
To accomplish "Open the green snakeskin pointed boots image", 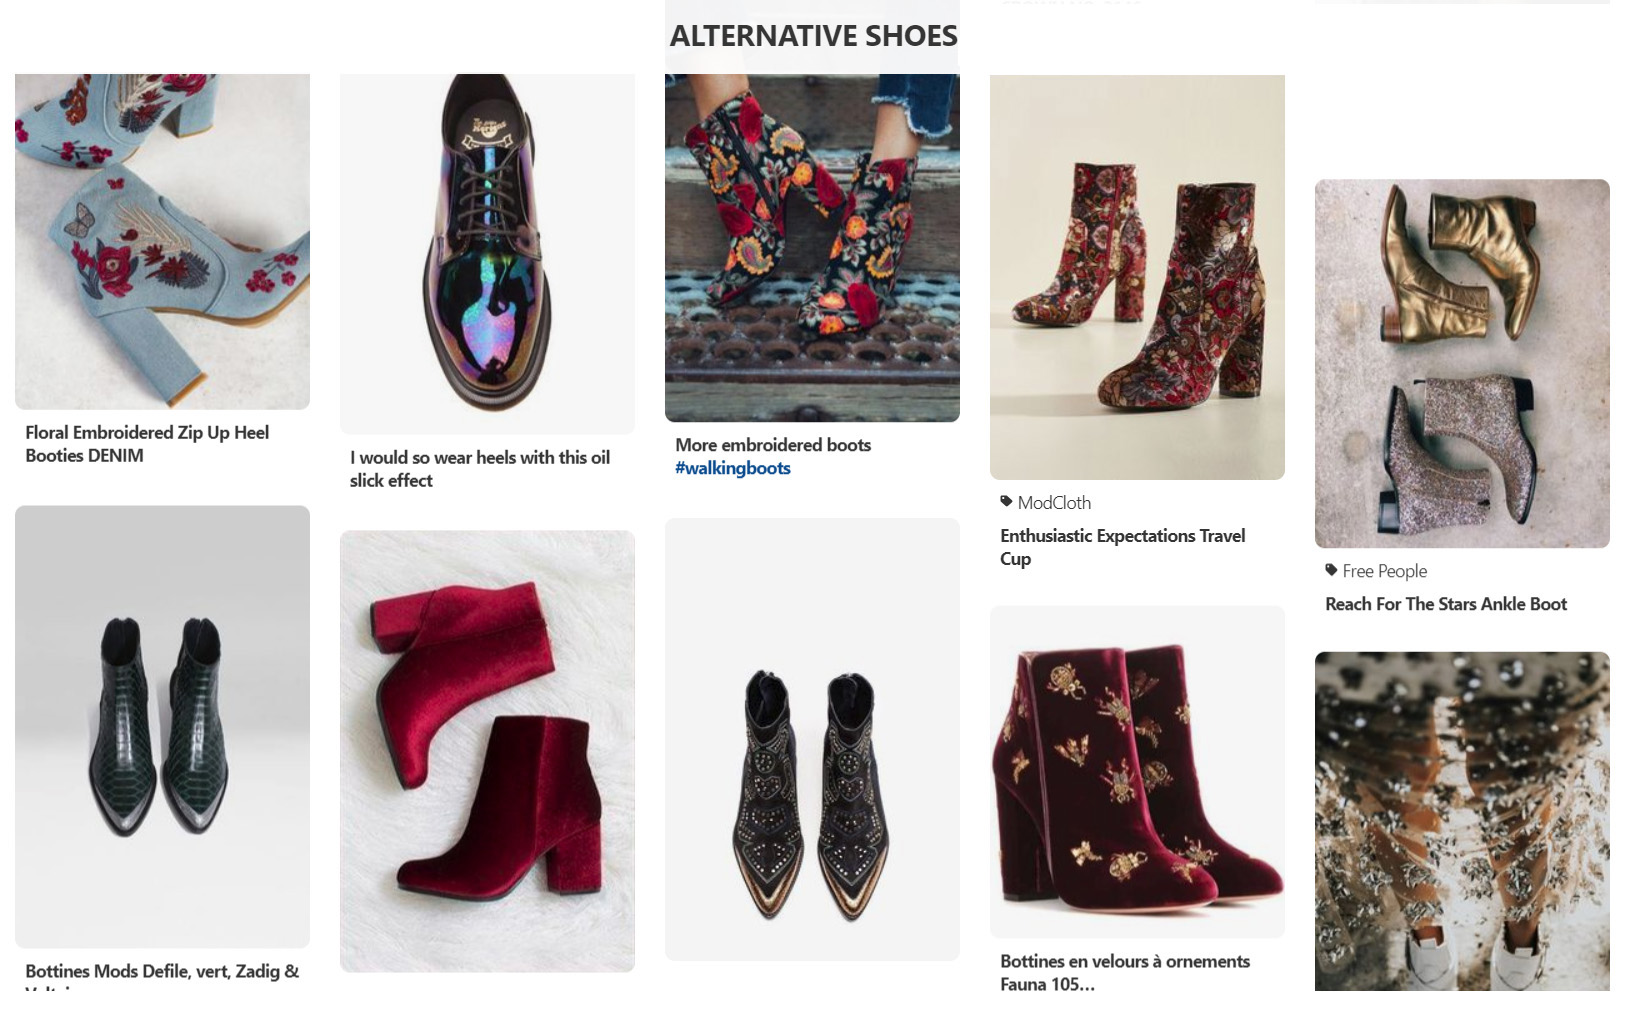I will pos(160,728).
